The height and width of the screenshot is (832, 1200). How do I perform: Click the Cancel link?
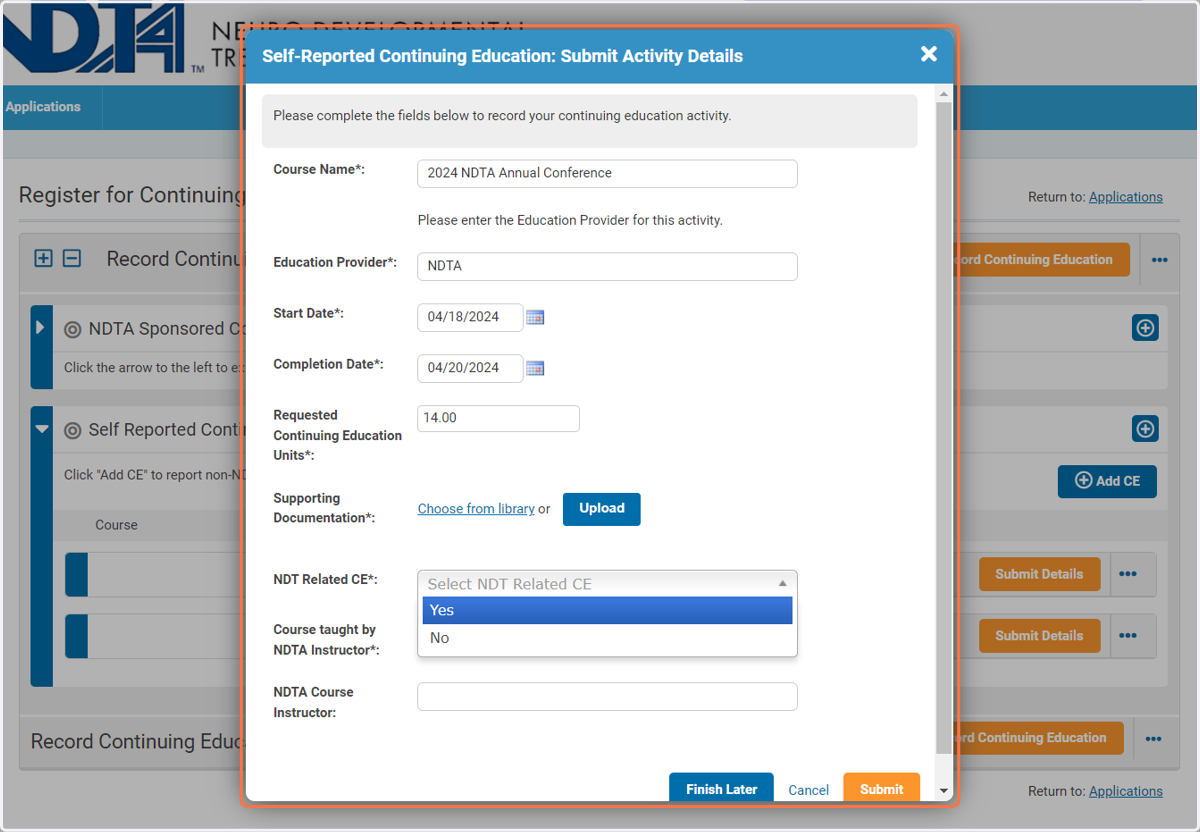(x=808, y=790)
